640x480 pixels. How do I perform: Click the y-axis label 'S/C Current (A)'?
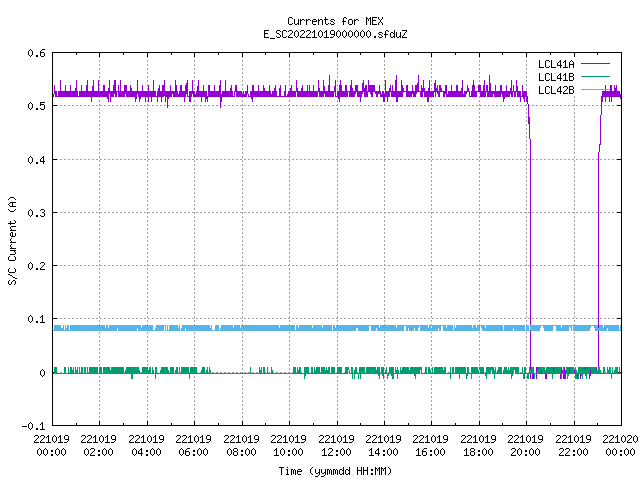click(x=12, y=240)
